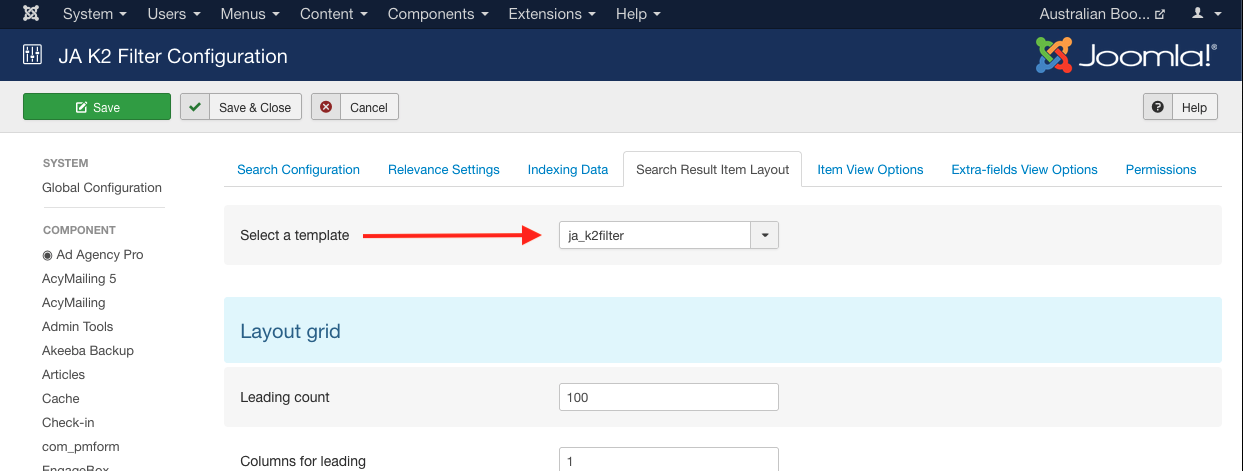Click the Joomla logo icon in top bar

[x=31, y=14]
